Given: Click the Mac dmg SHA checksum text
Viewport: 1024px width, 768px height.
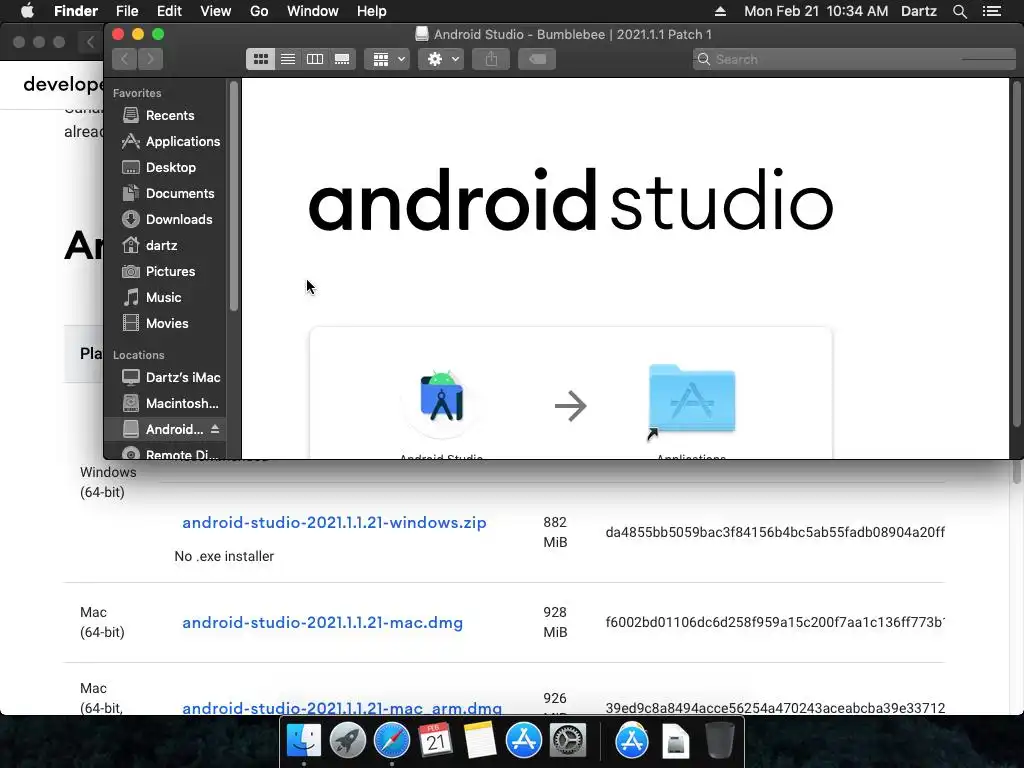Looking at the screenshot, I should [x=775, y=622].
